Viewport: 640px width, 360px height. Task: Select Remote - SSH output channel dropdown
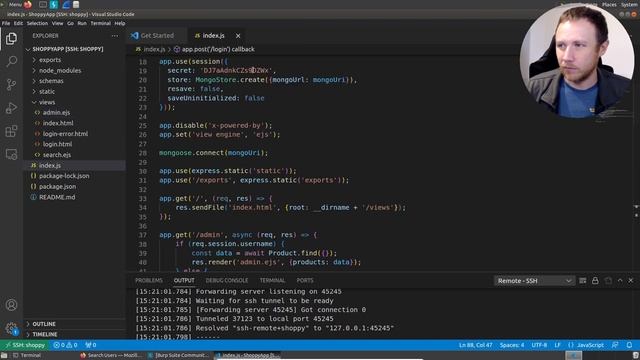[534, 281]
